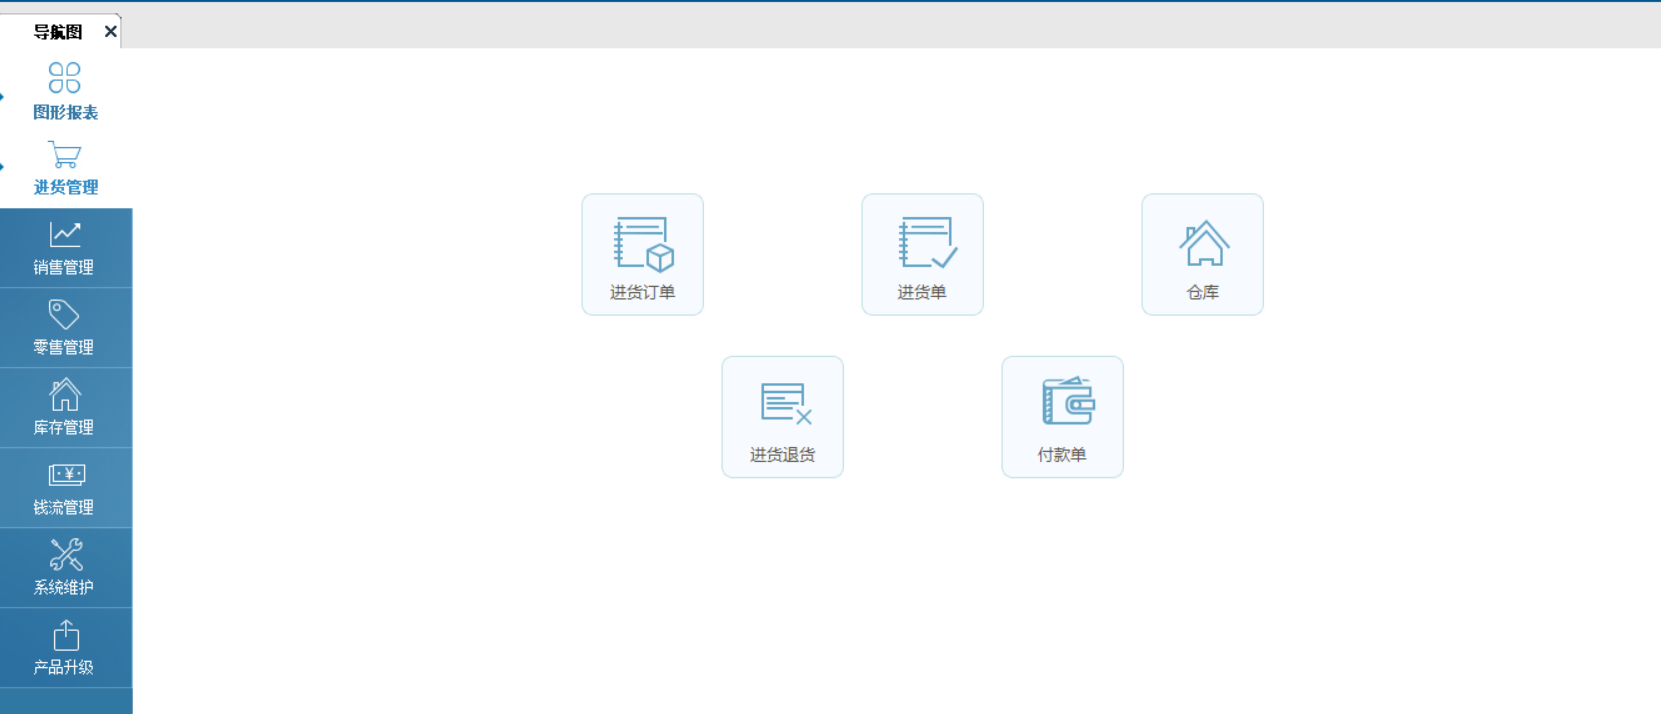Image resolution: width=1661 pixels, height=714 pixels.
Task: Open the 进货订单 tile
Action: point(643,255)
